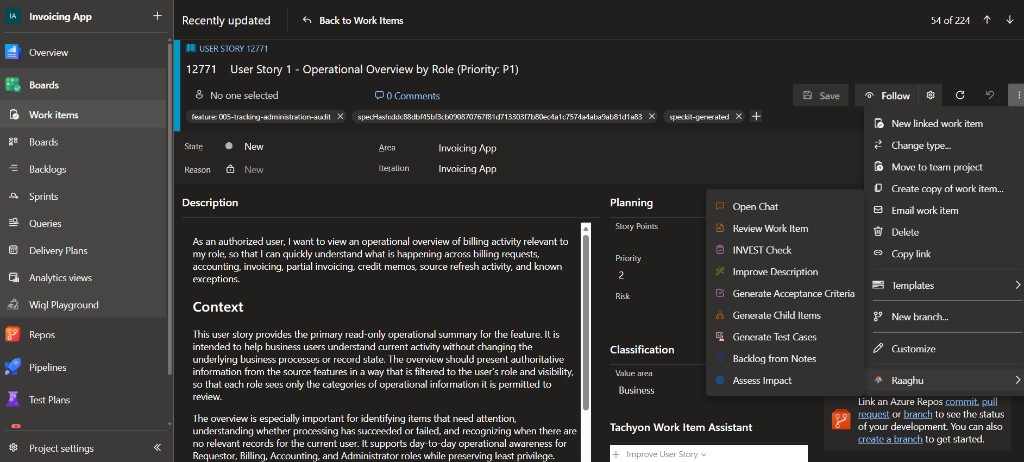Click the revert changes icon
Viewport: 1024px width, 462px height.
(989, 95)
